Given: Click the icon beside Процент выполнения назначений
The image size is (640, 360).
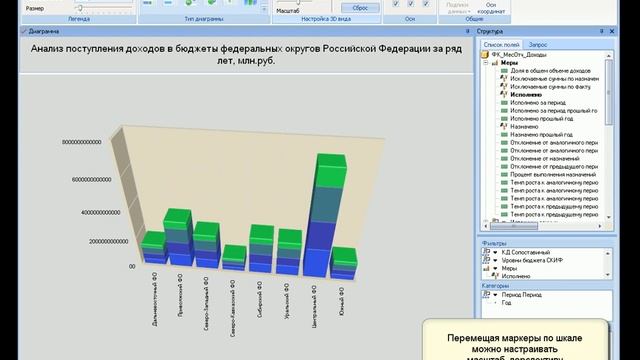Looking at the screenshot, I should [504, 174].
